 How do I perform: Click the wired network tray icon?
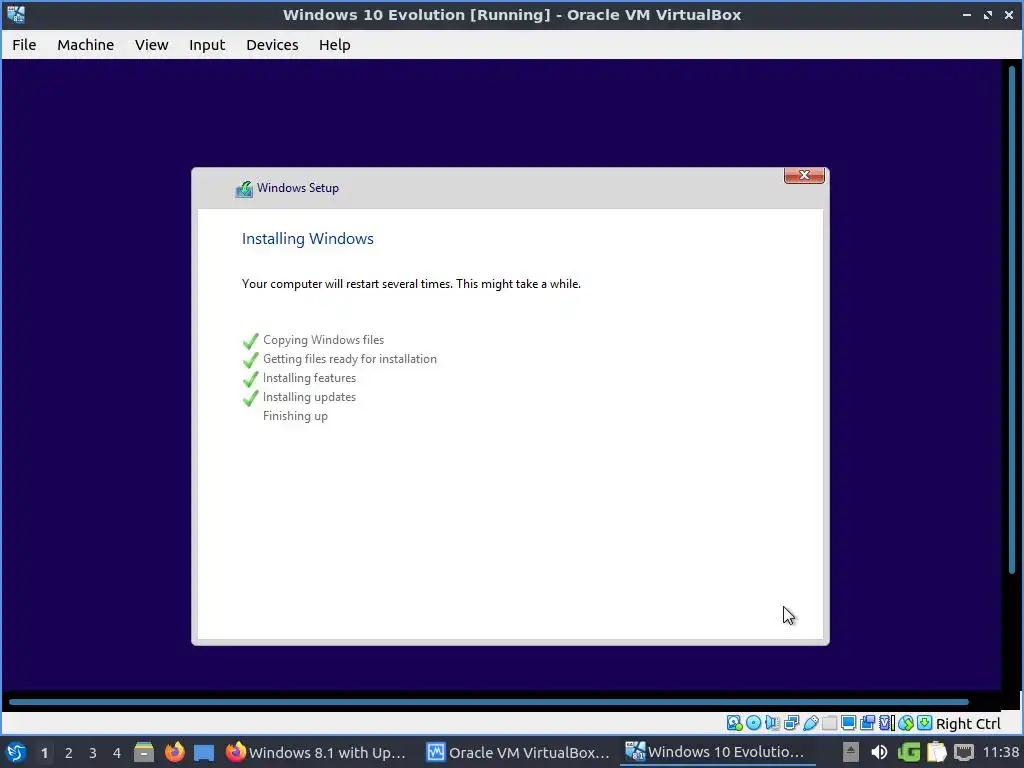pyautogui.click(x=963, y=752)
